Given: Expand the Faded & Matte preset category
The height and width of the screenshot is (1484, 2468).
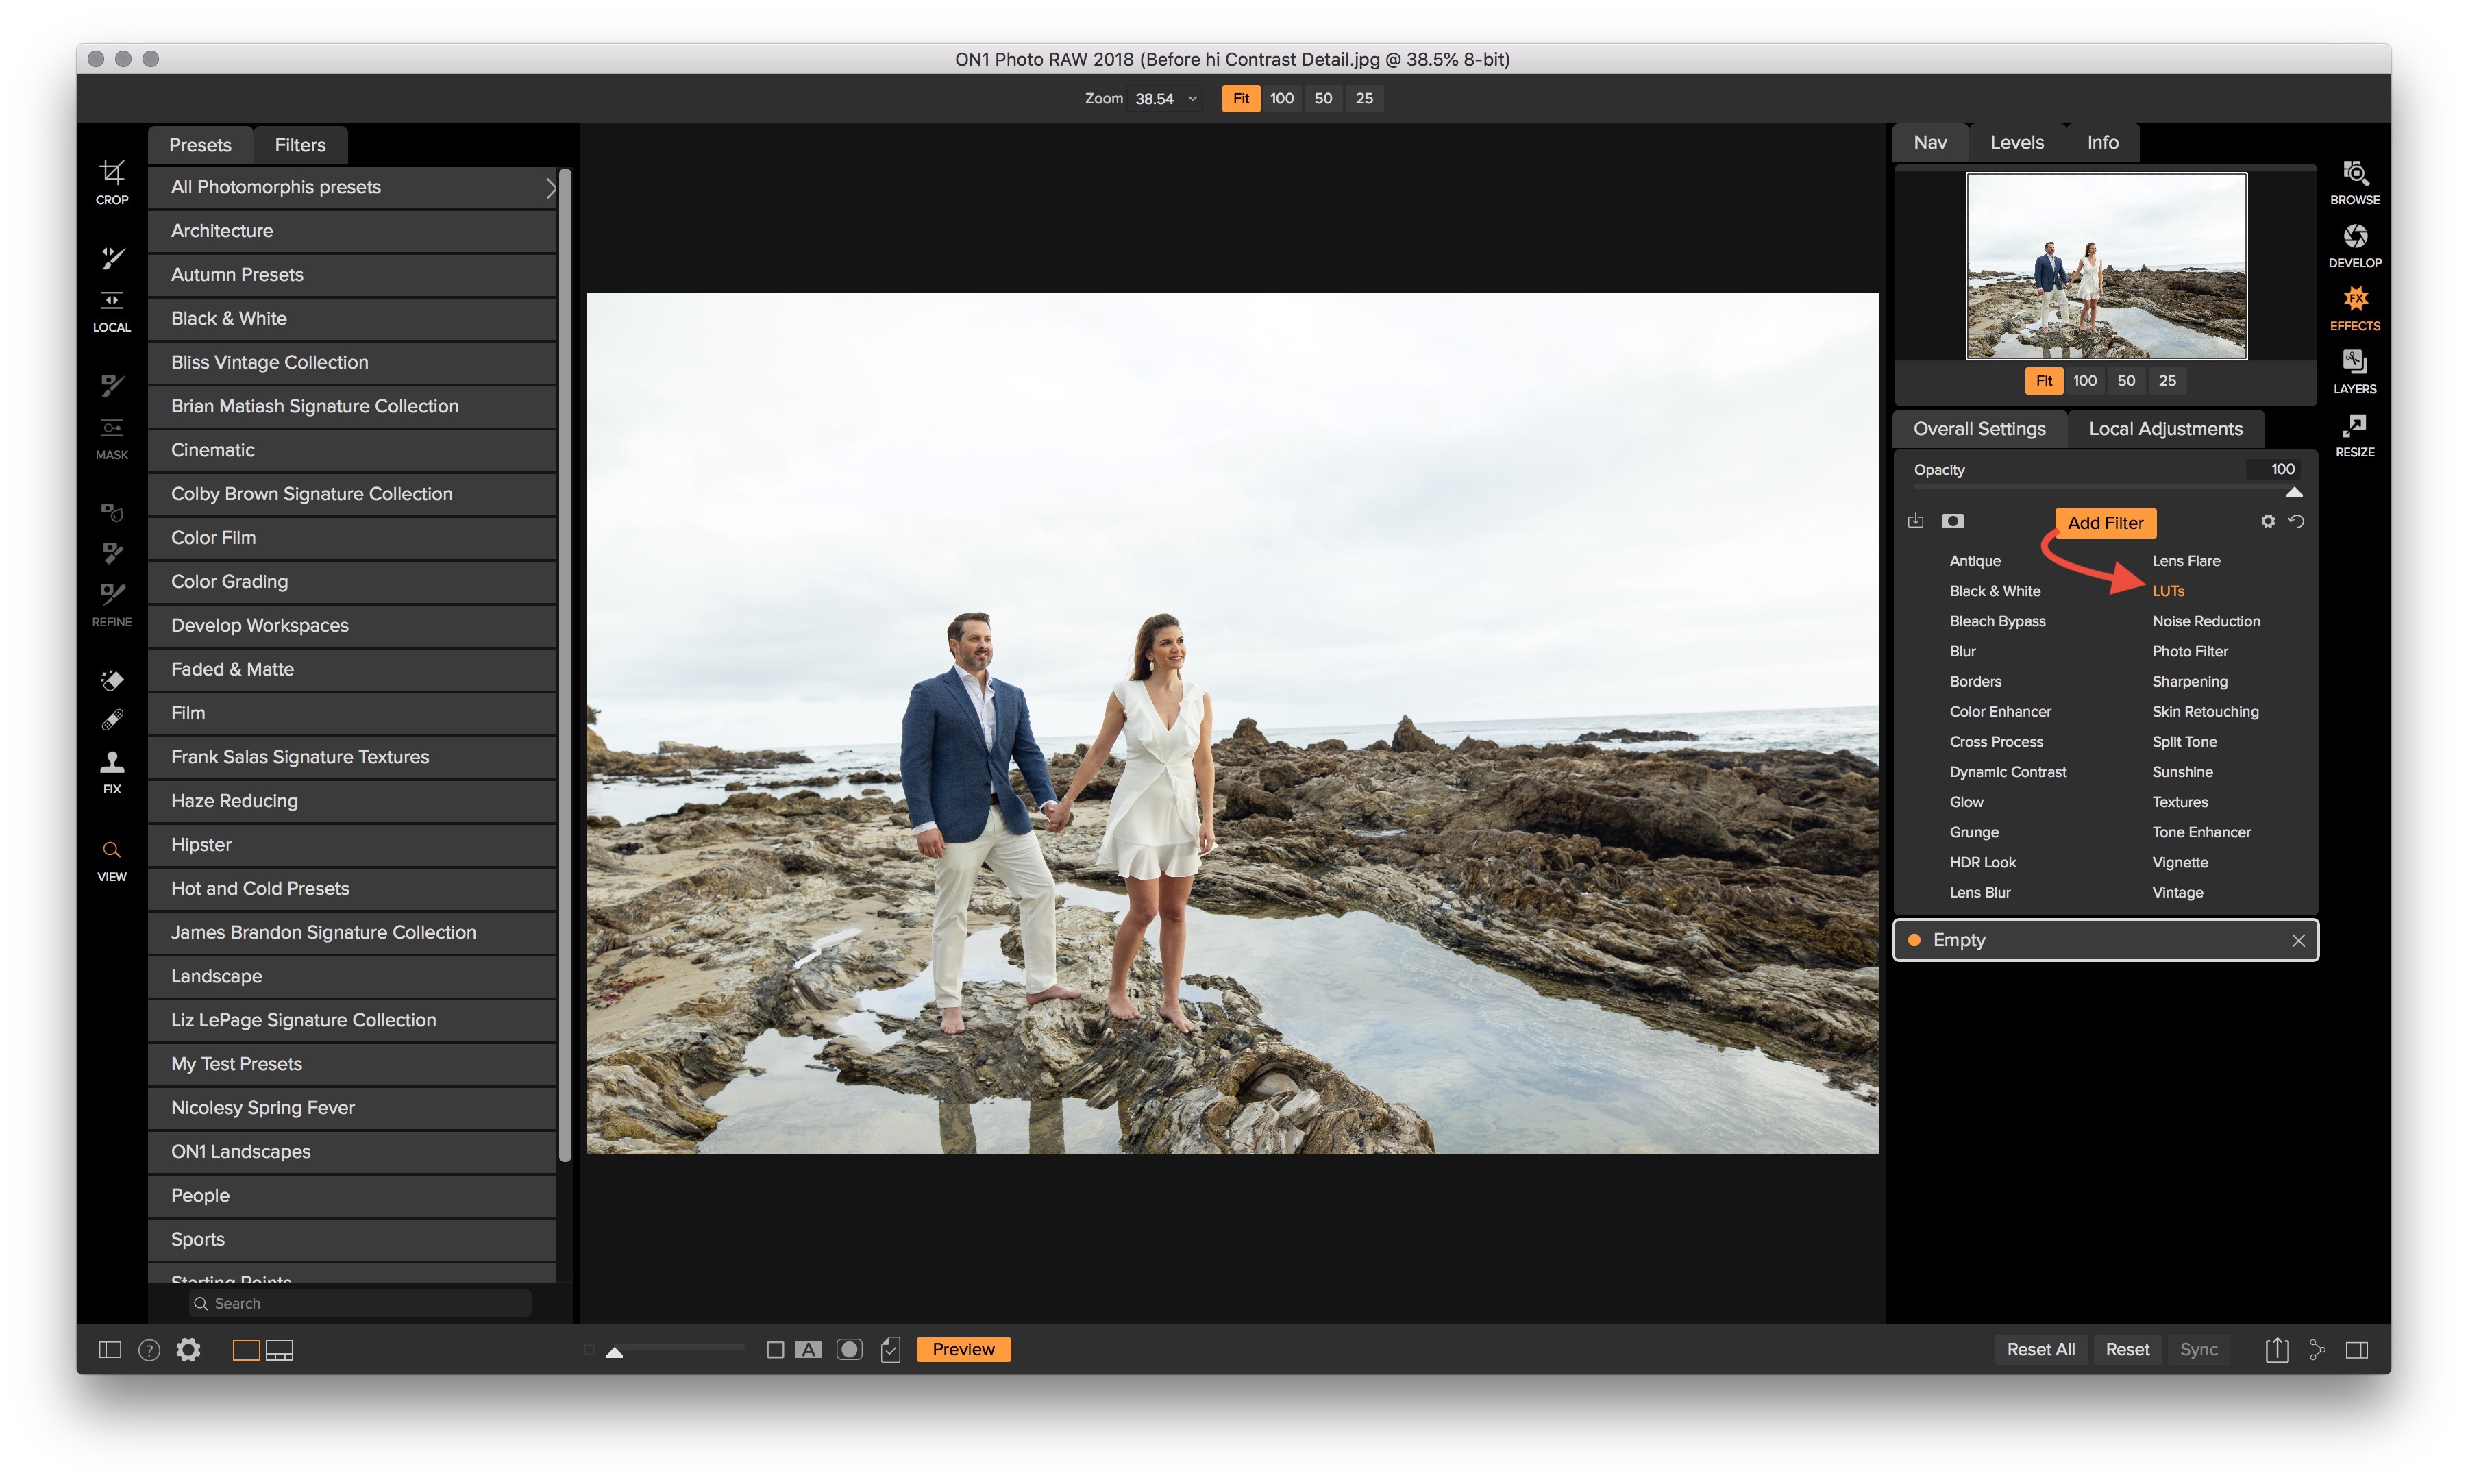Looking at the screenshot, I should [352, 670].
